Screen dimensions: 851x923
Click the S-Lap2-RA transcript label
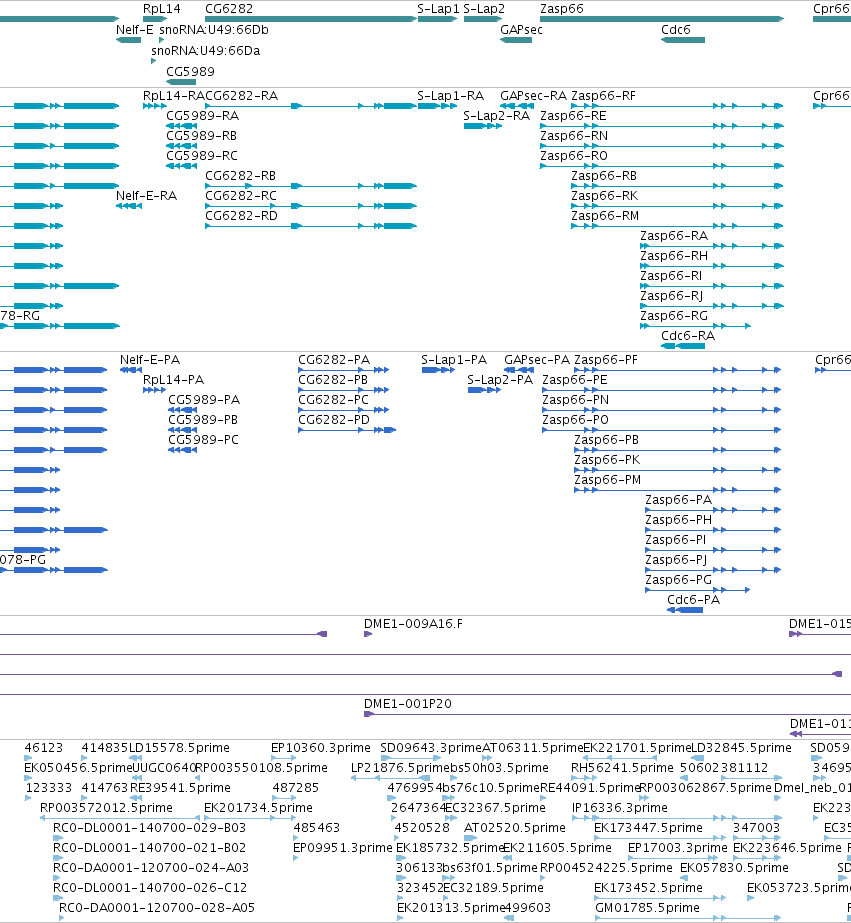point(497,116)
